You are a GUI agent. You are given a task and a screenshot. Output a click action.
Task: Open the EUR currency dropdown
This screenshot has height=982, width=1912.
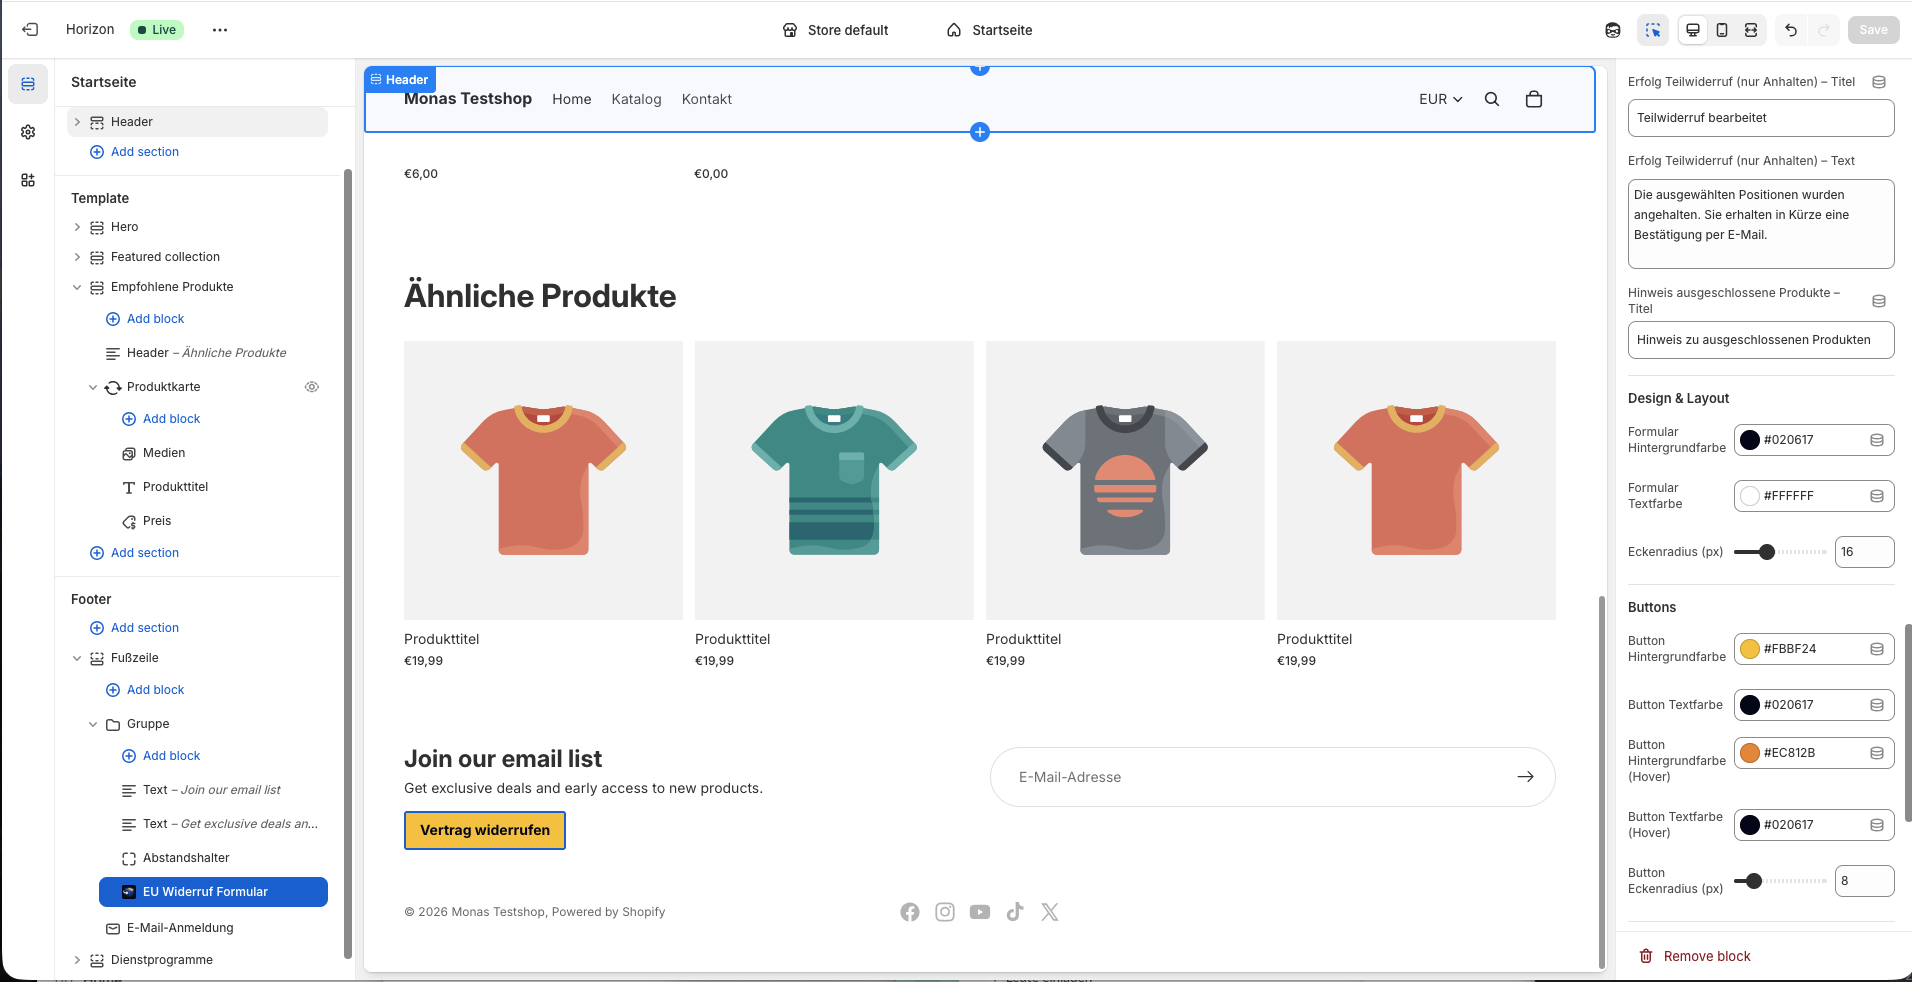tap(1440, 99)
